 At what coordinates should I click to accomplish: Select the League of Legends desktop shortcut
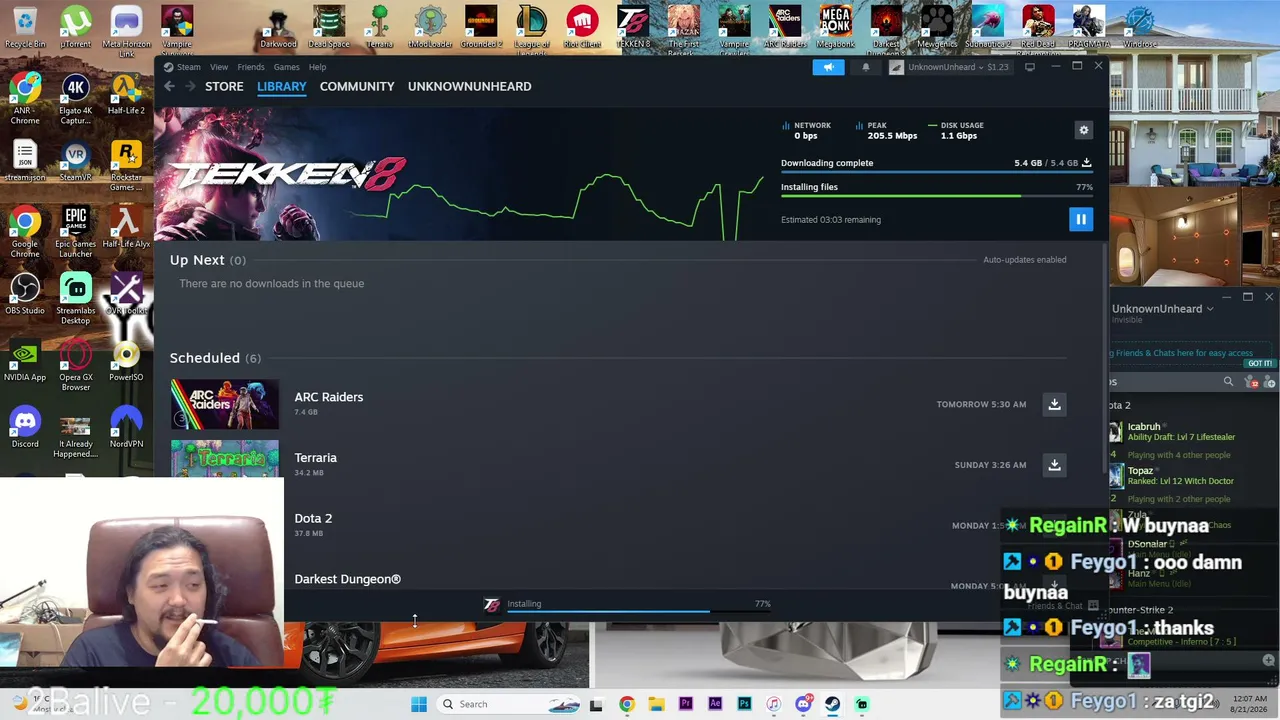pos(532,28)
